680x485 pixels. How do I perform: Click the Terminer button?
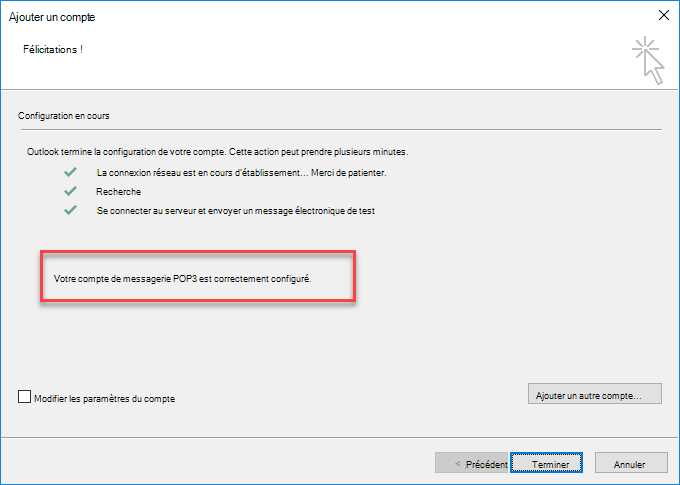tap(546, 463)
